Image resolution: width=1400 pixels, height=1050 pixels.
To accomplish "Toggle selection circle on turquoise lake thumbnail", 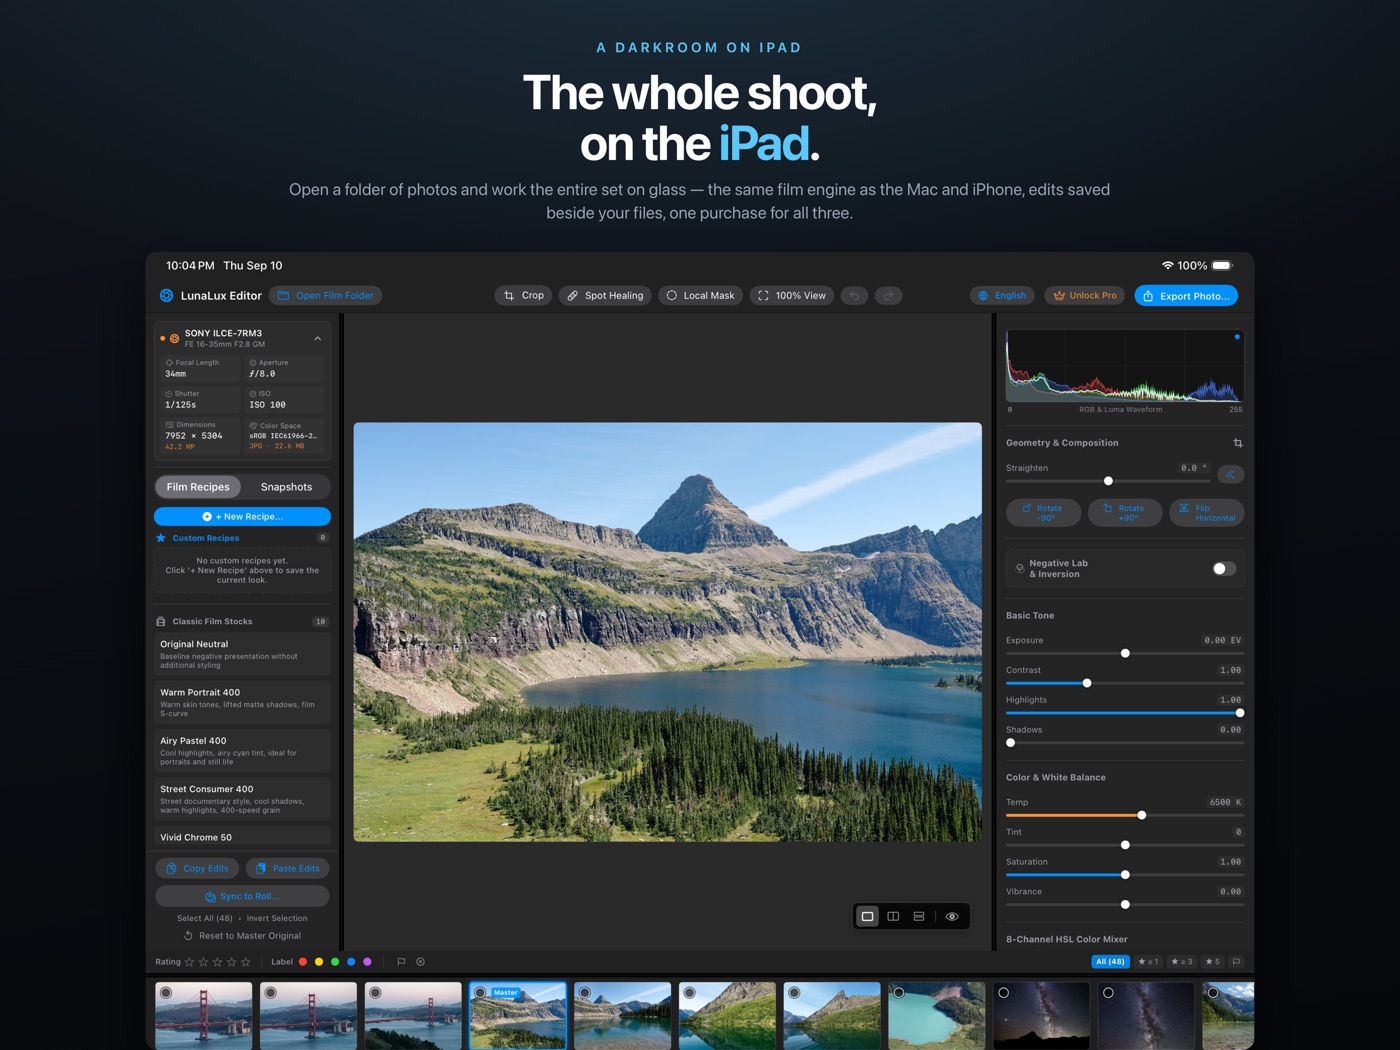I will (x=899, y=993).
